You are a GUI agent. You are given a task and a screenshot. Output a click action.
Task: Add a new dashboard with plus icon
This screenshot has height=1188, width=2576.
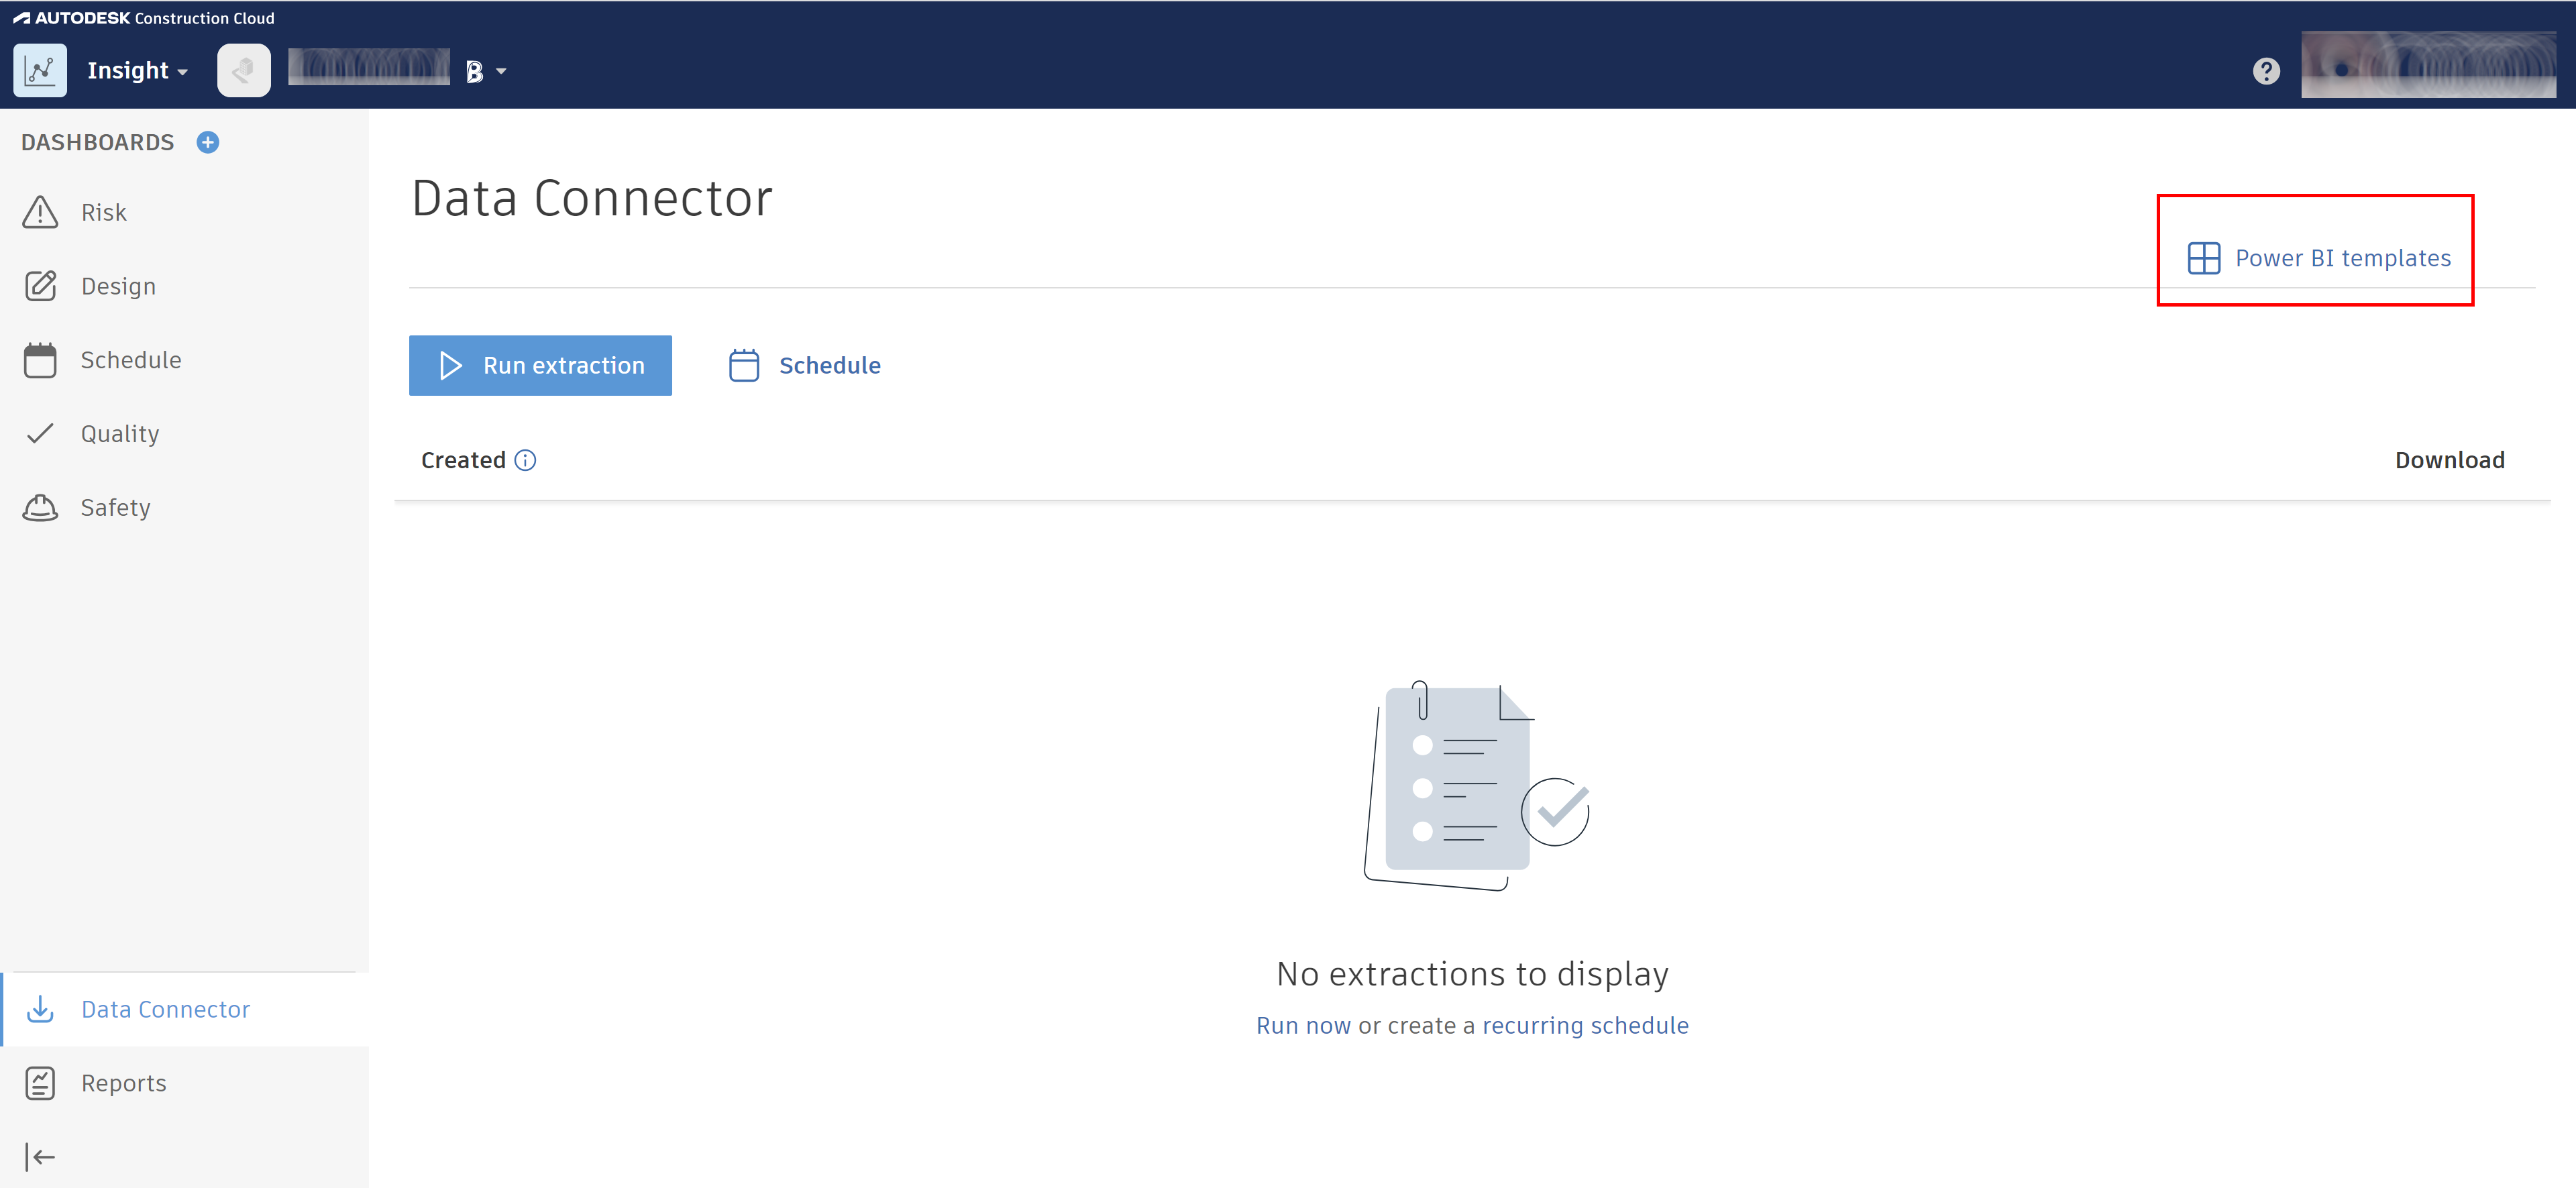208,142
